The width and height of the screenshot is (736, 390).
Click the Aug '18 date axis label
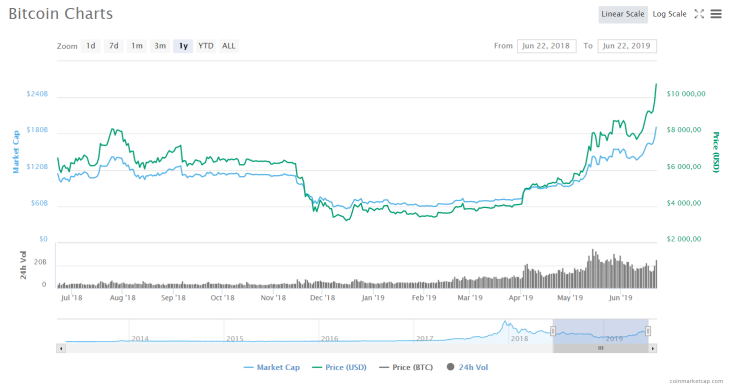122,298
